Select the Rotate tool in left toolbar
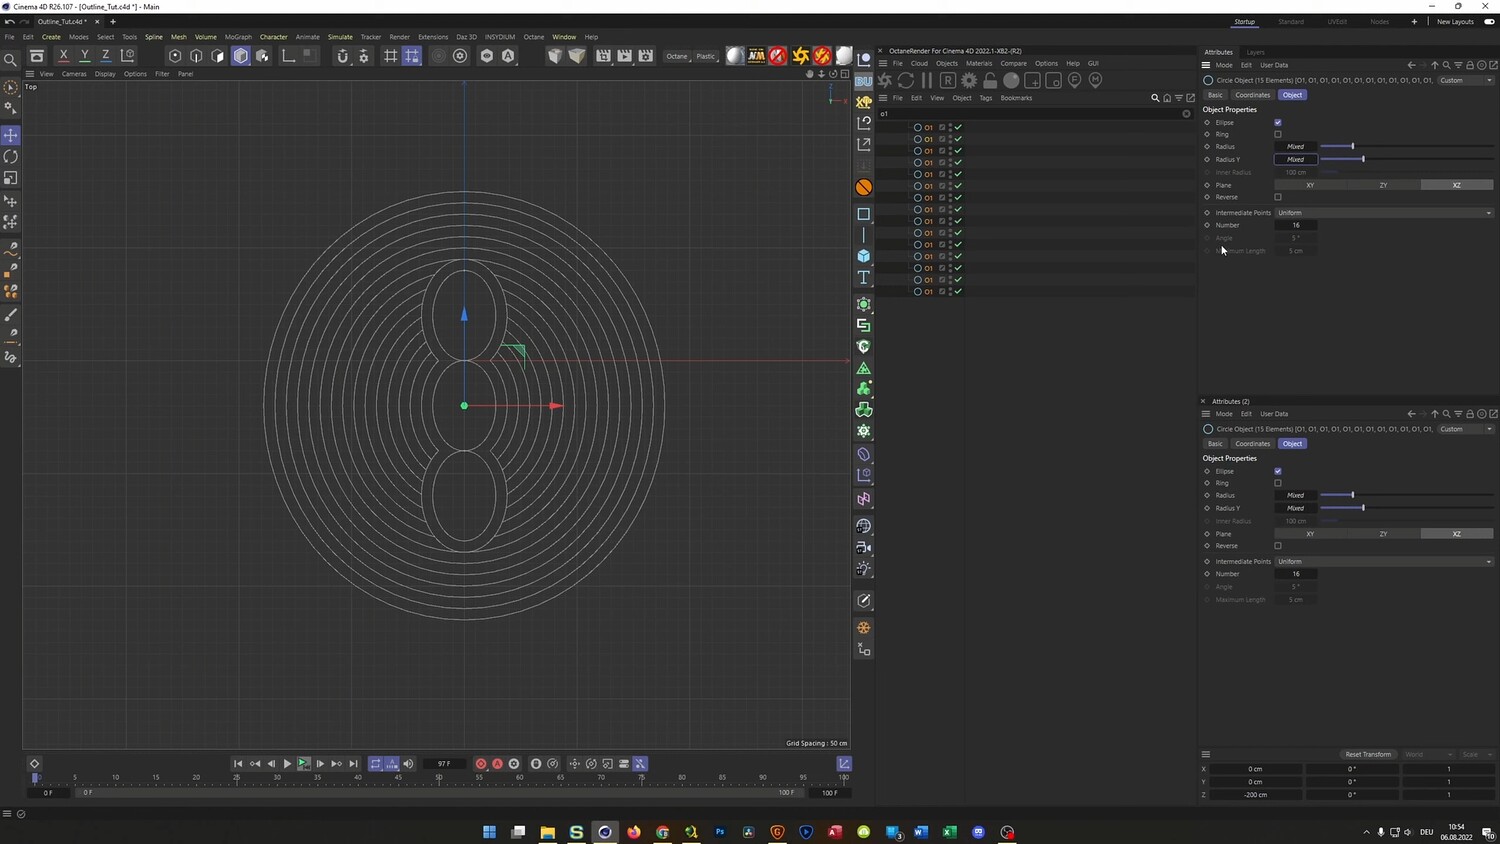 tap(11, 157)
